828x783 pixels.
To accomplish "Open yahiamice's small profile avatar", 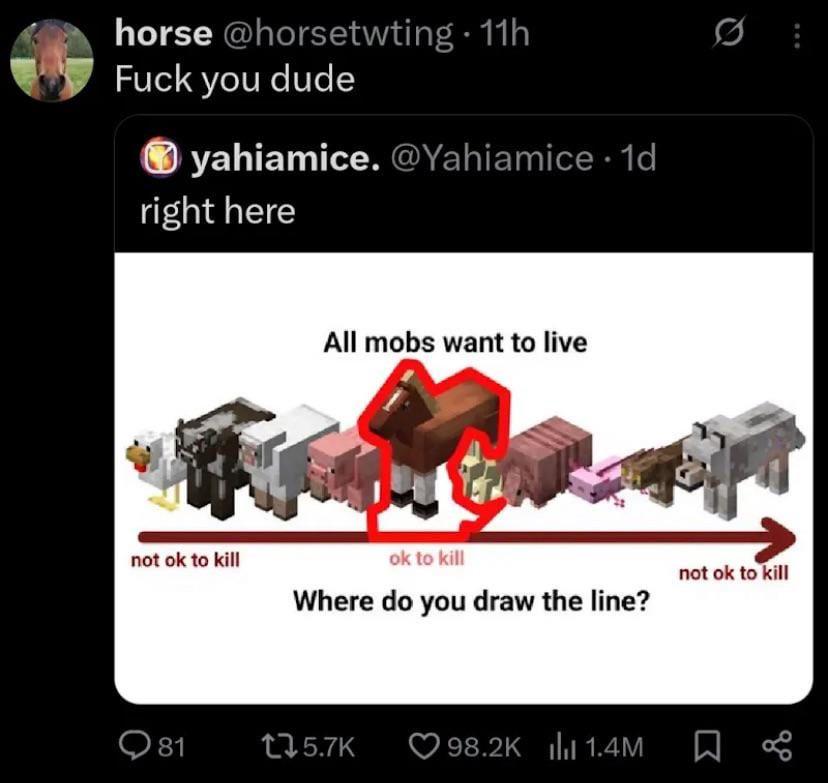I will click(x=161, y=157).
